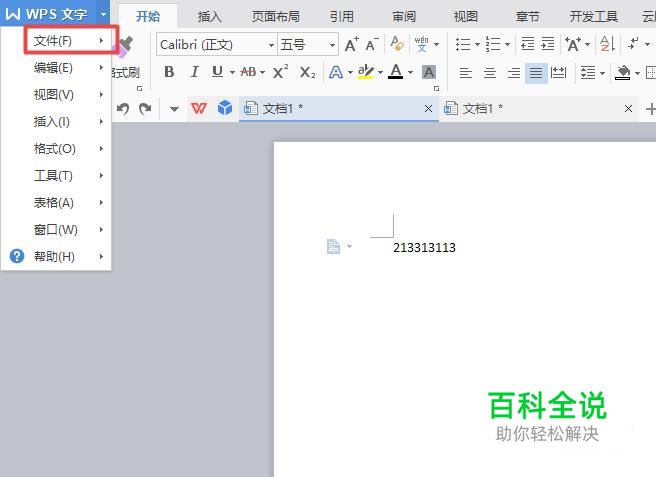Click the bullet list icon

463,44
